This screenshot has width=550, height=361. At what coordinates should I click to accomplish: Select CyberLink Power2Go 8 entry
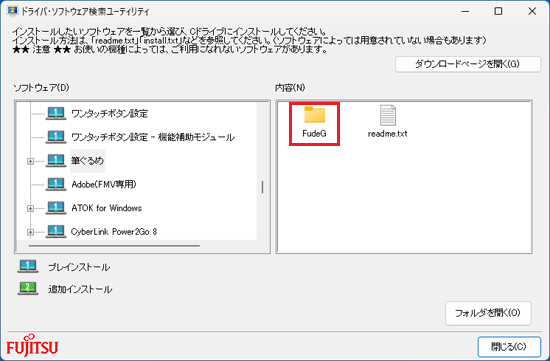pos(114,232)
